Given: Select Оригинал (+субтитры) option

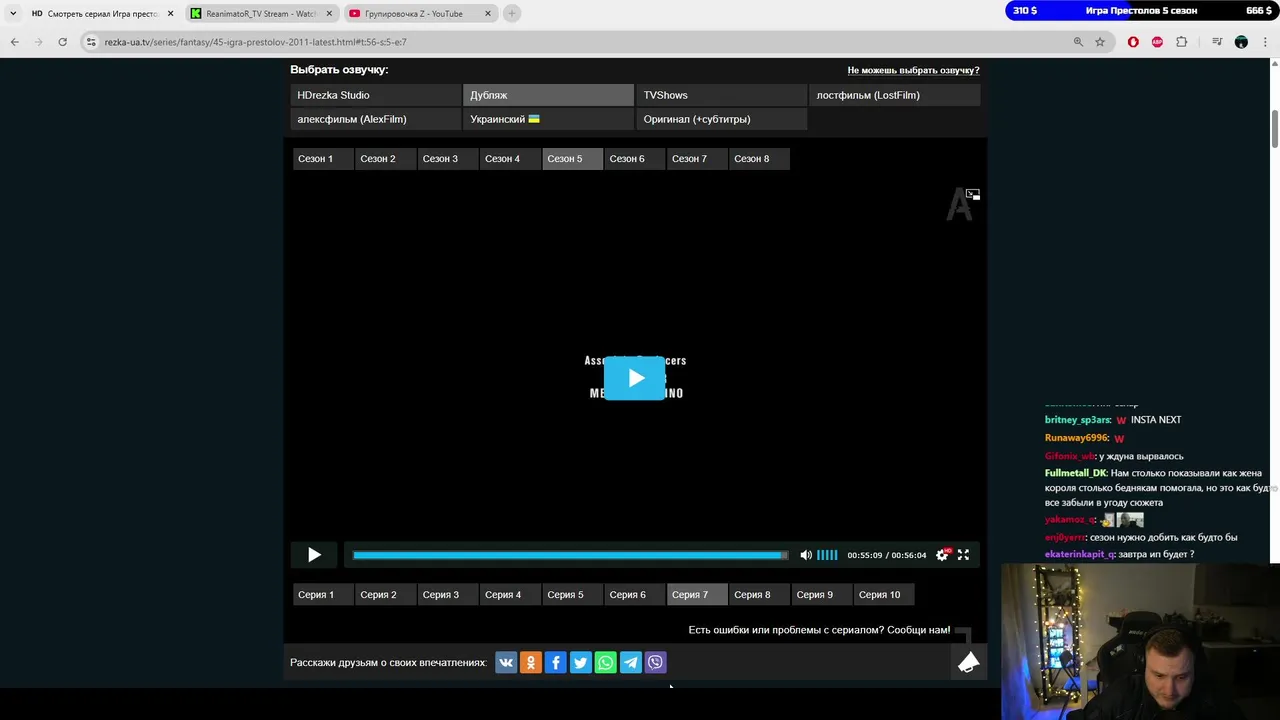Looking at the screenshot, I should (x=722, y=119).
